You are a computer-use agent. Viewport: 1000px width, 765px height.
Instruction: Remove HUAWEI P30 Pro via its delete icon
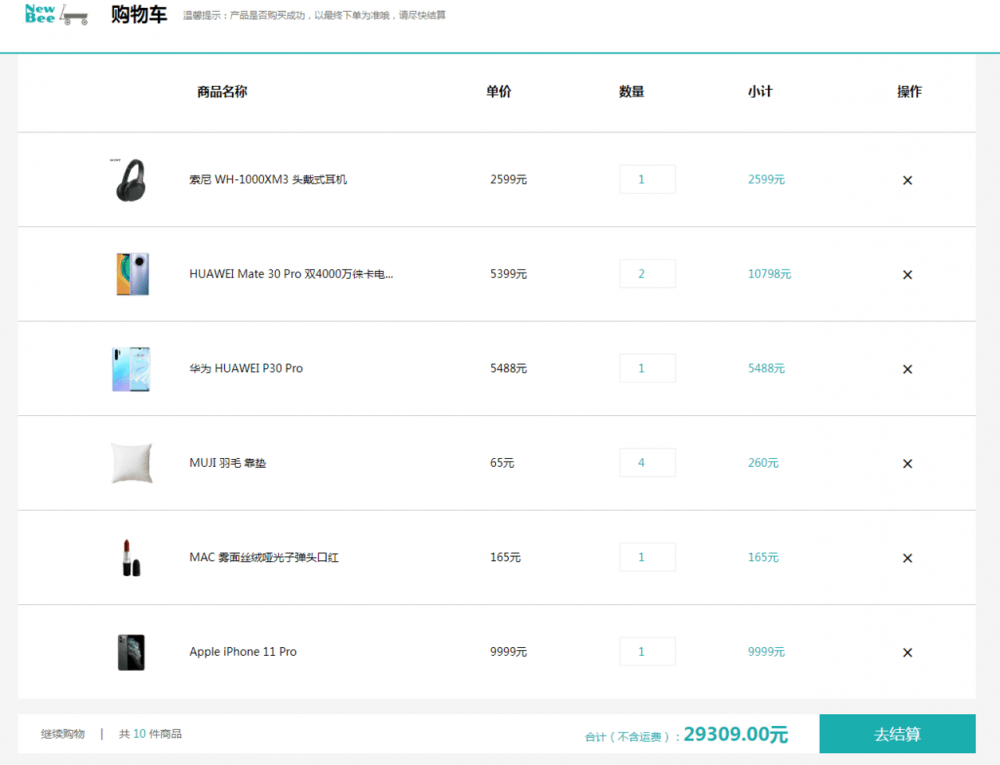(907, 368)
